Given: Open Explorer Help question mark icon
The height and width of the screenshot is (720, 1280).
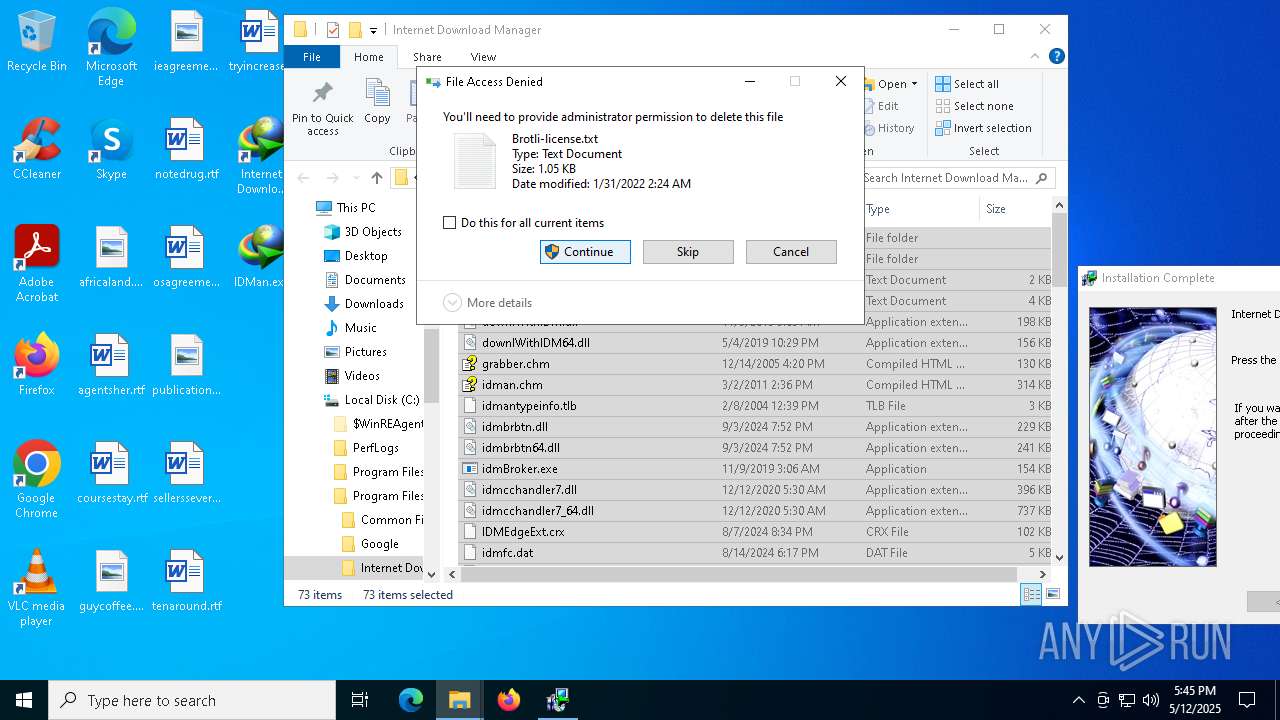Looking at the screenshot, I should click(1057, 57).
